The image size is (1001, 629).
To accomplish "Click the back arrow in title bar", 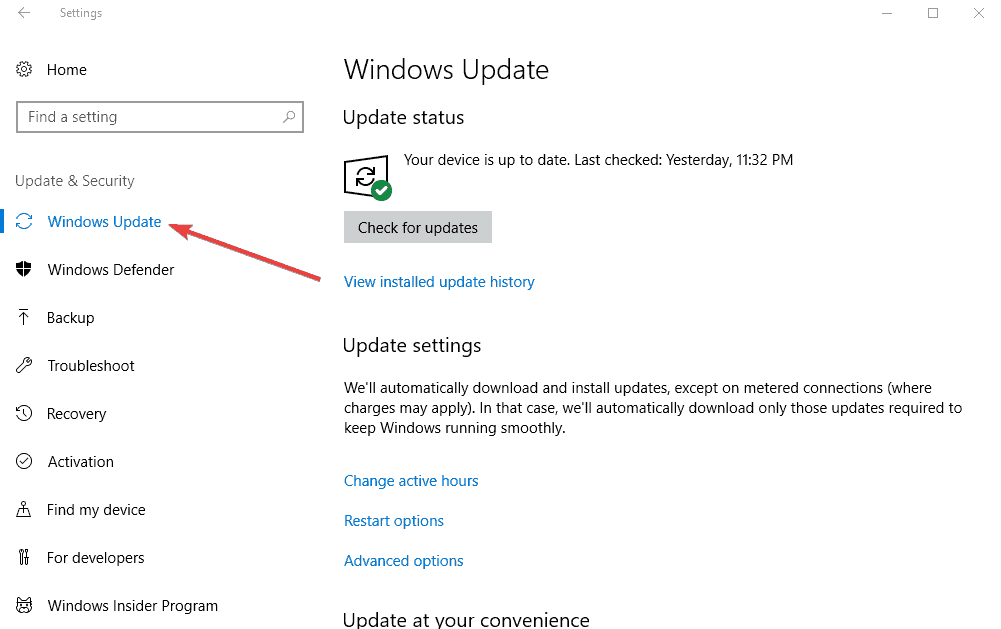I will (x=24, y=13).
